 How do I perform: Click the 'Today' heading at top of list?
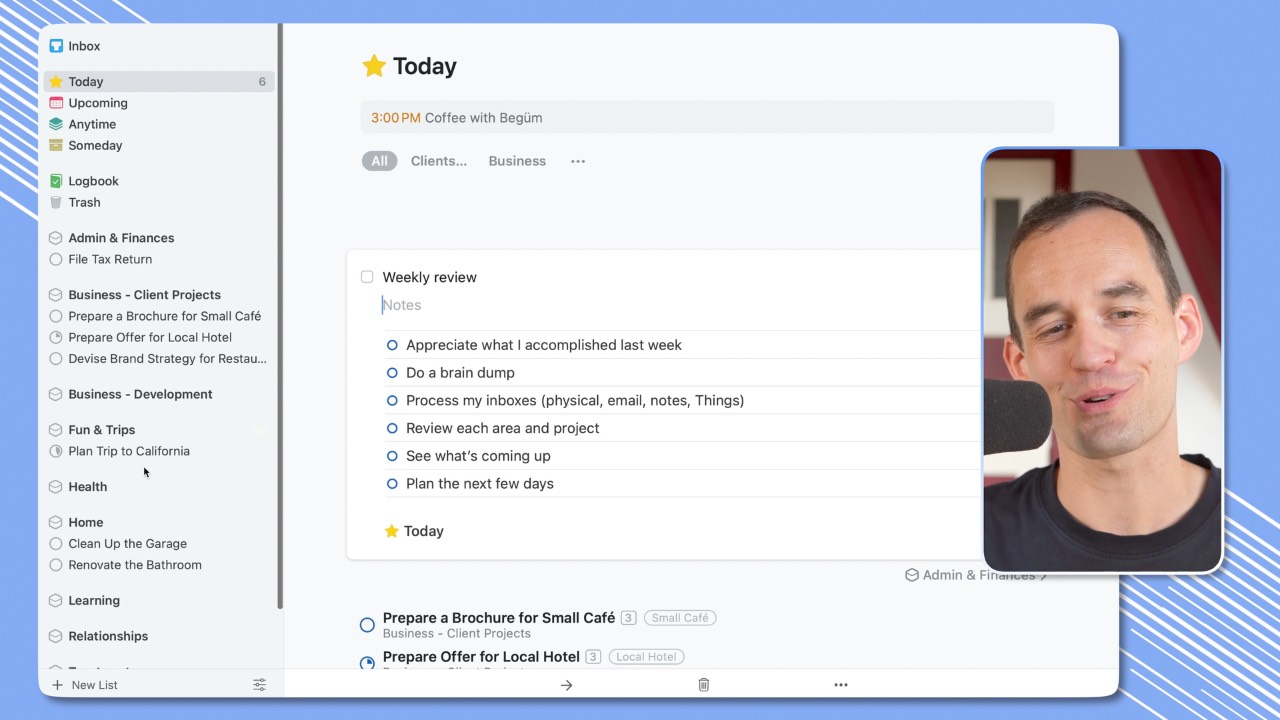tap(425, 66)
